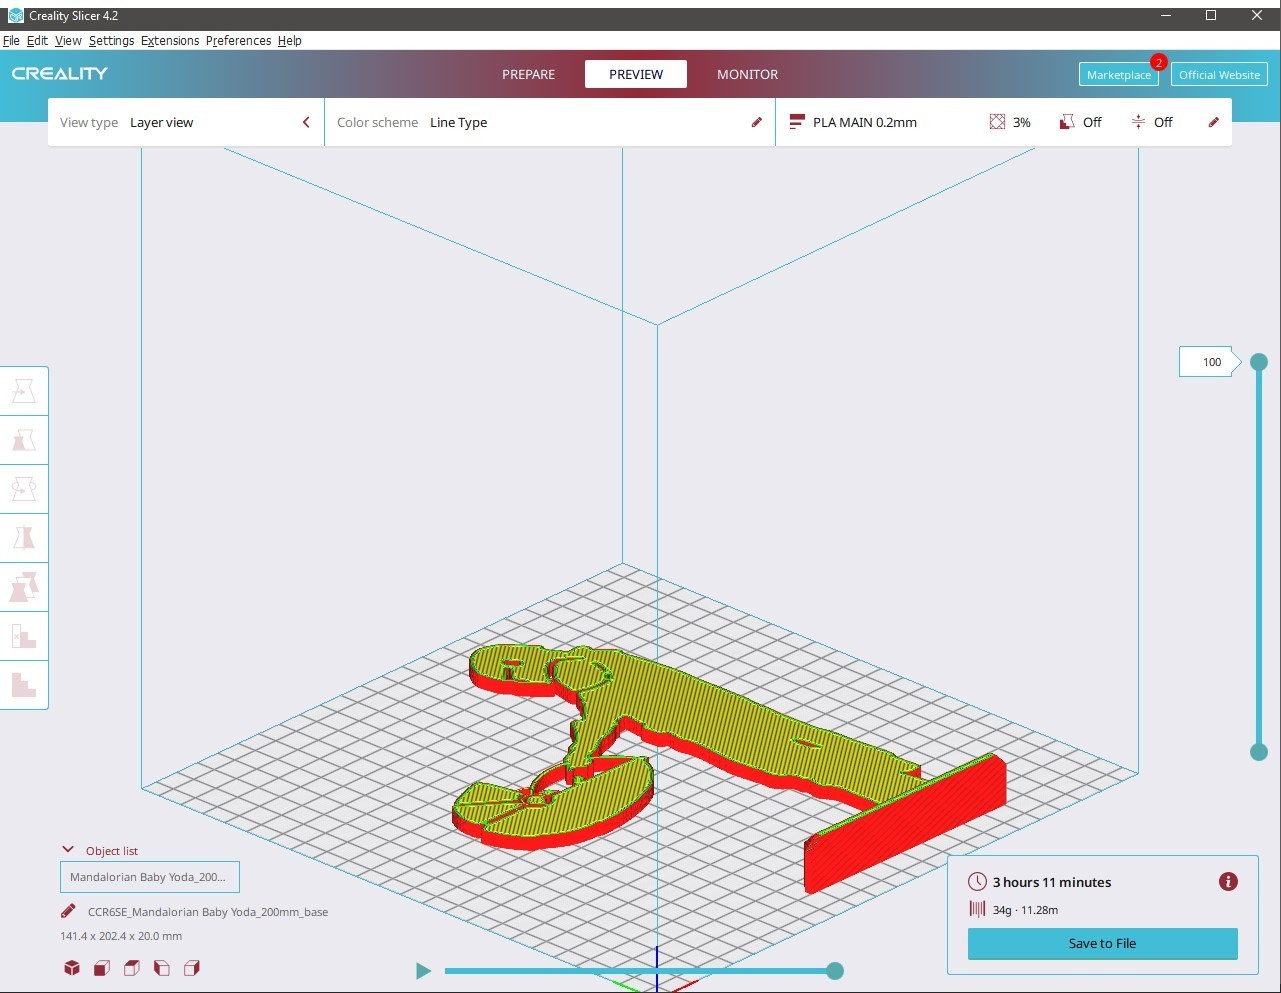Screen dimensions: 1281x993
Task: Switch to the PREVIEW stage tab
Action: tap(636, 74)
